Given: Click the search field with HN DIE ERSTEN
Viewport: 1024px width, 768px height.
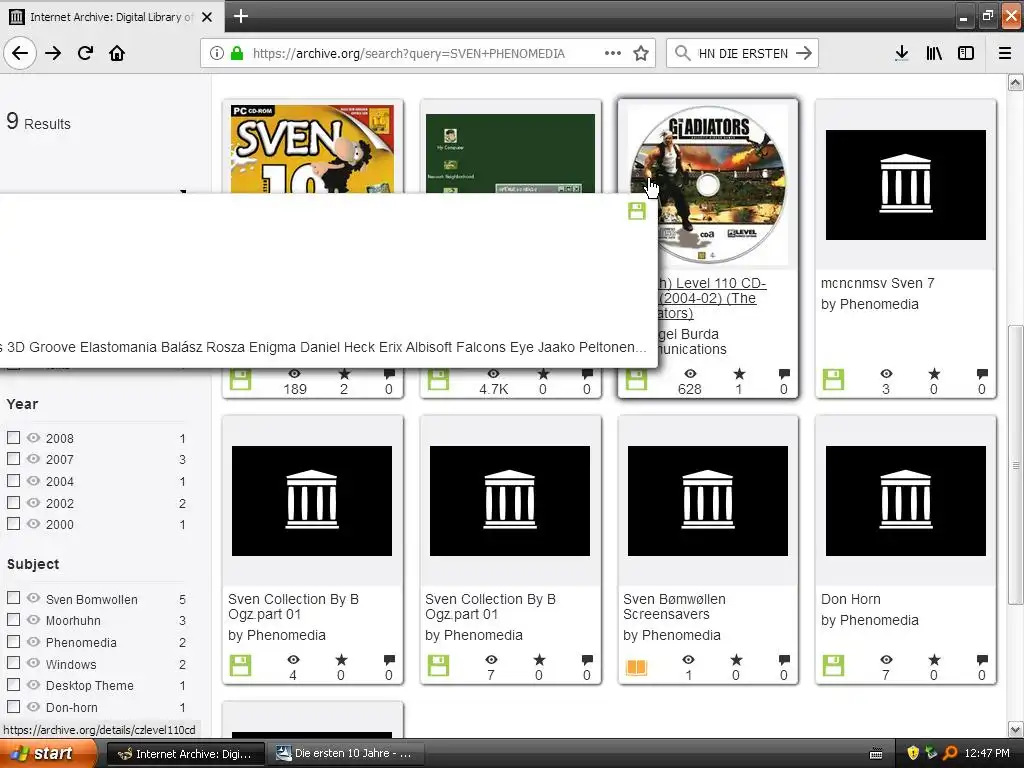Looking at the screenshot, I should point(743,54).
